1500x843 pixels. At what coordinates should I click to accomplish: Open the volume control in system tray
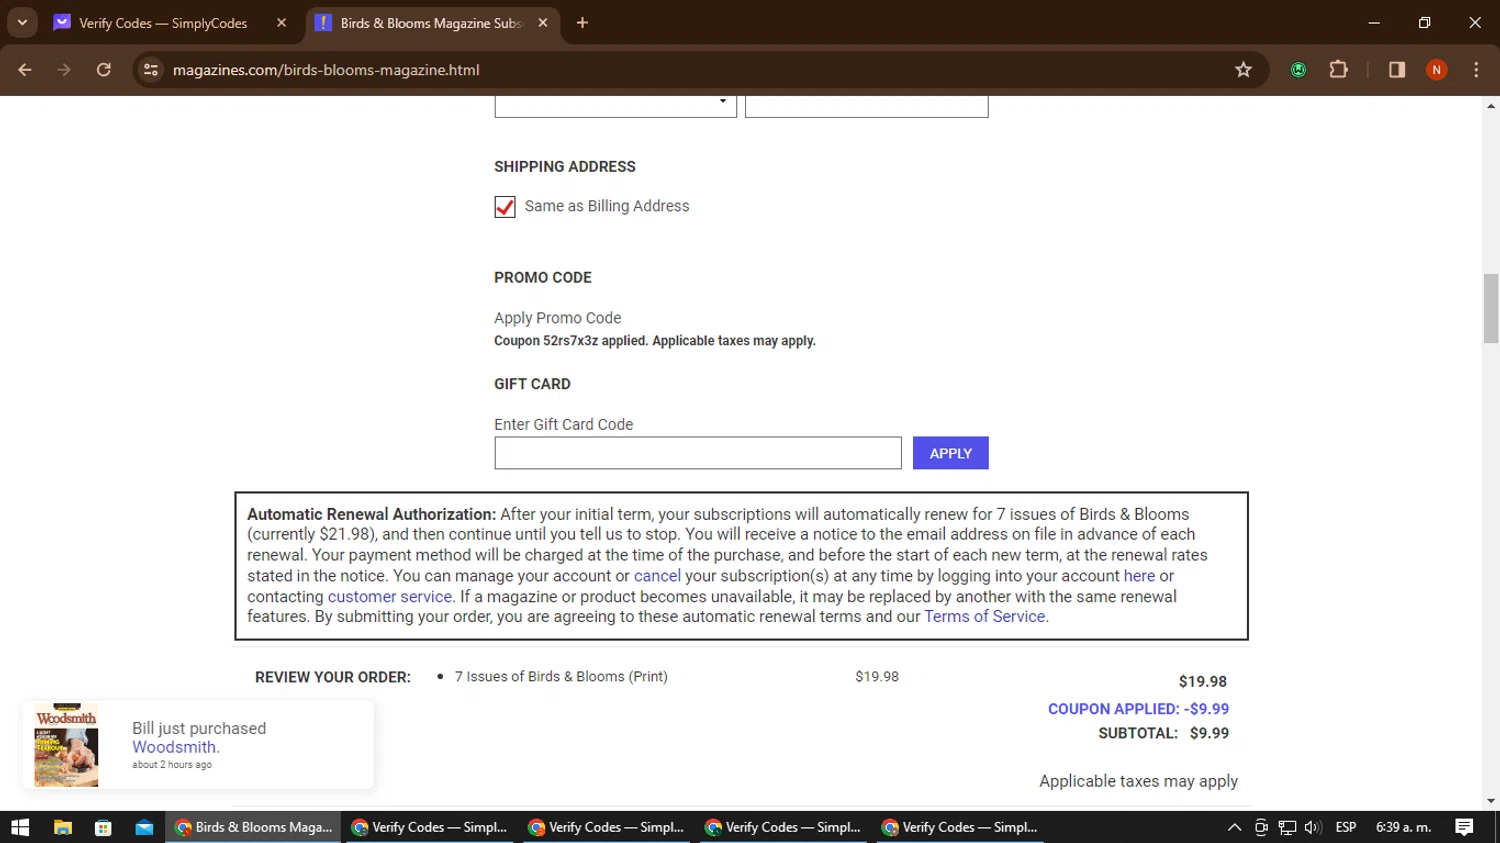coord(1313,827)
